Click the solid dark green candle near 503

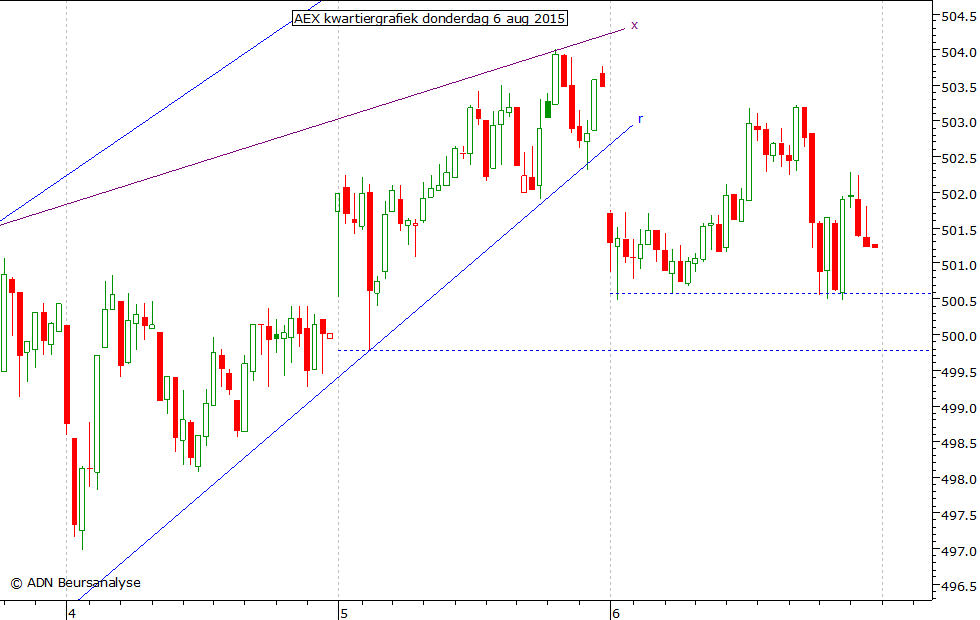pyautogui.click(x=548, y=109)
